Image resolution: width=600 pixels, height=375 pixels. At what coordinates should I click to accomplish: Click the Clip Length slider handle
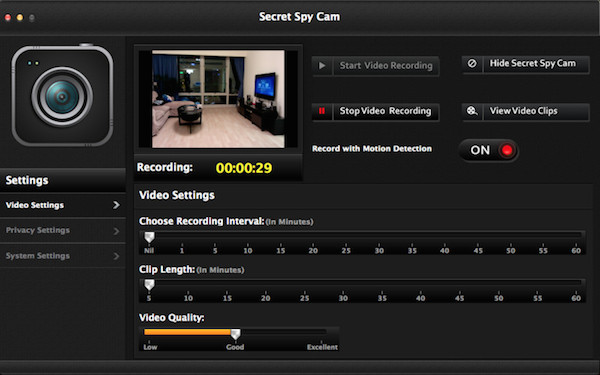(149, 285)
